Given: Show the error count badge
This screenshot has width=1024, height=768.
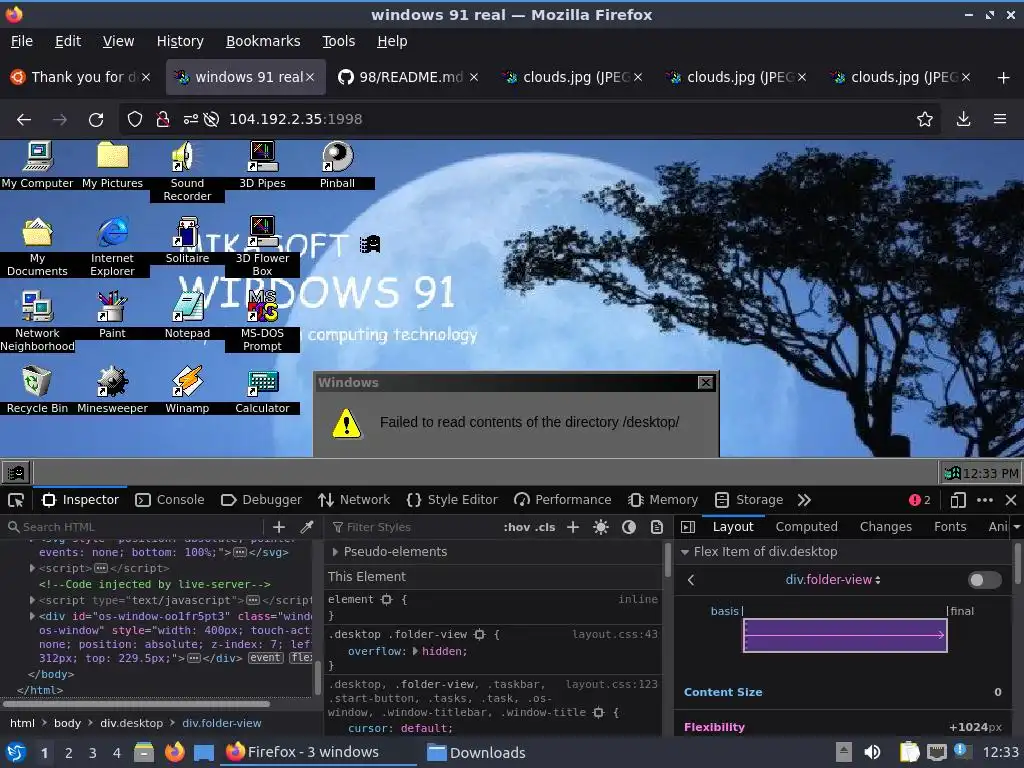Looking at the screenshot, I should pos(920,500).
